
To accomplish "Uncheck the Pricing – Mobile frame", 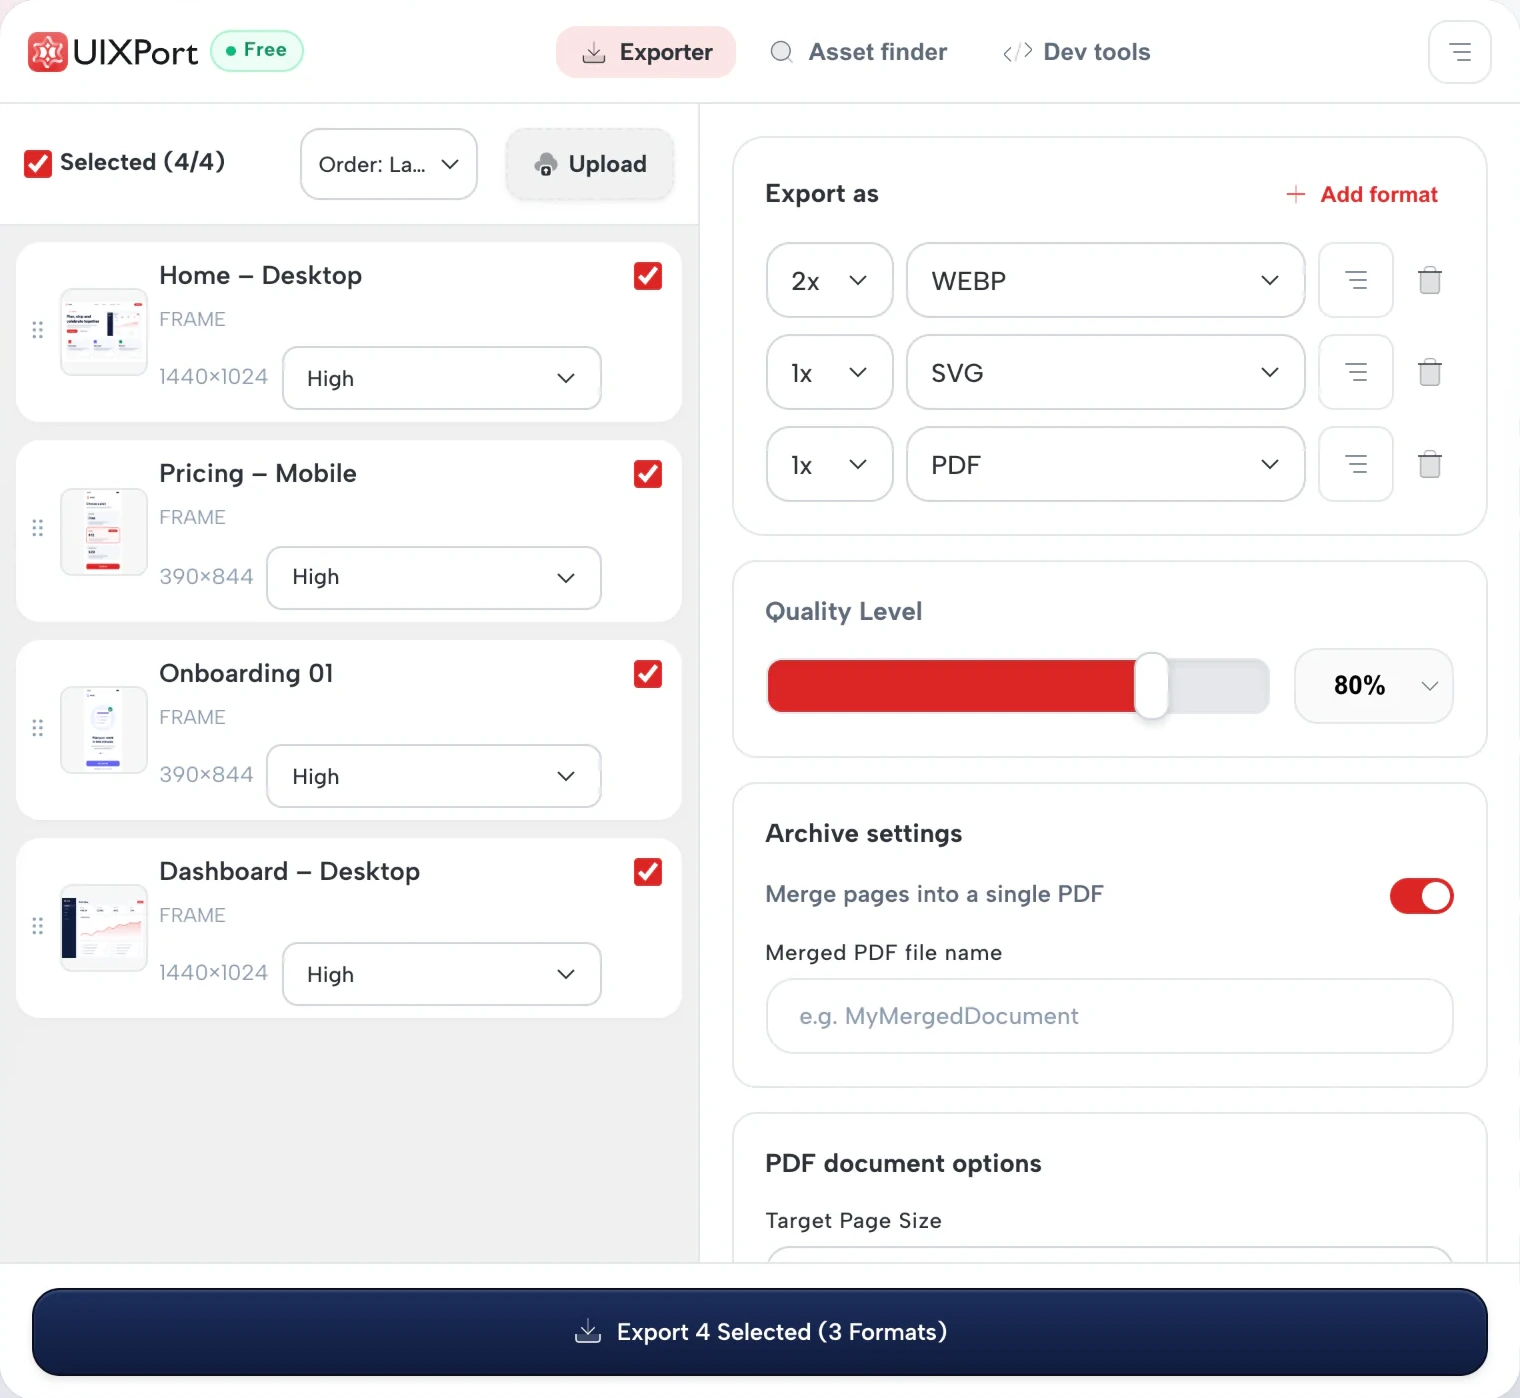I will (x=648, y=474).
